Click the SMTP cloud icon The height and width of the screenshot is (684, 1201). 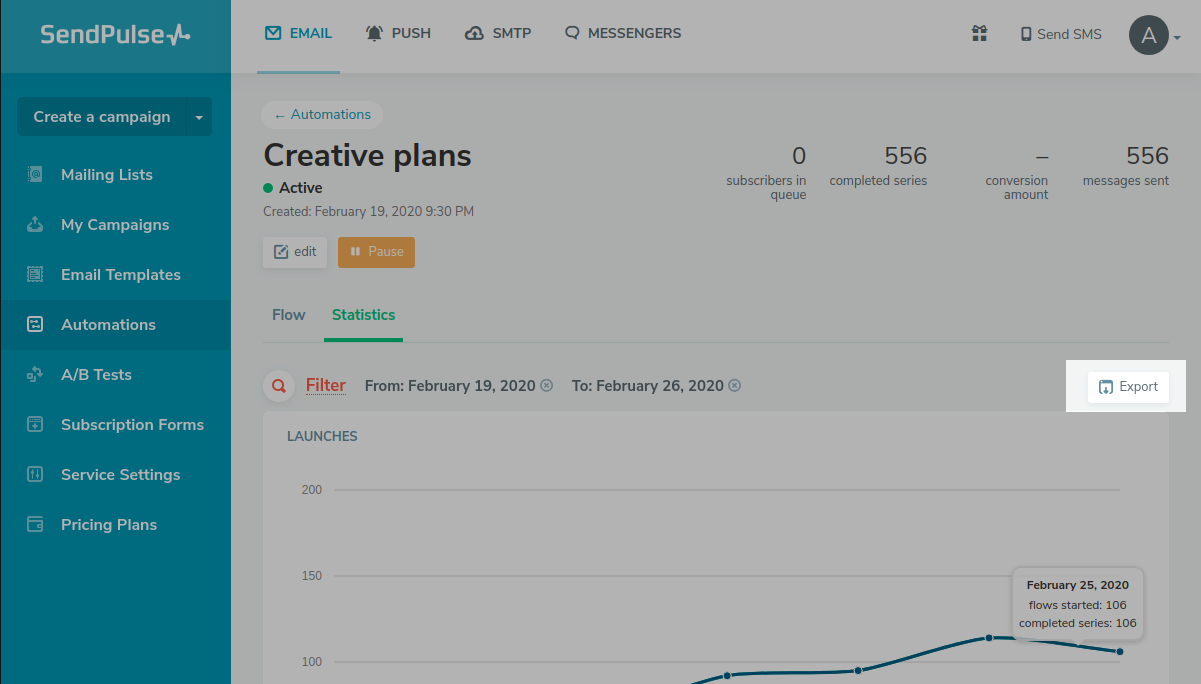pyautogui.click(x=475, y=33)
